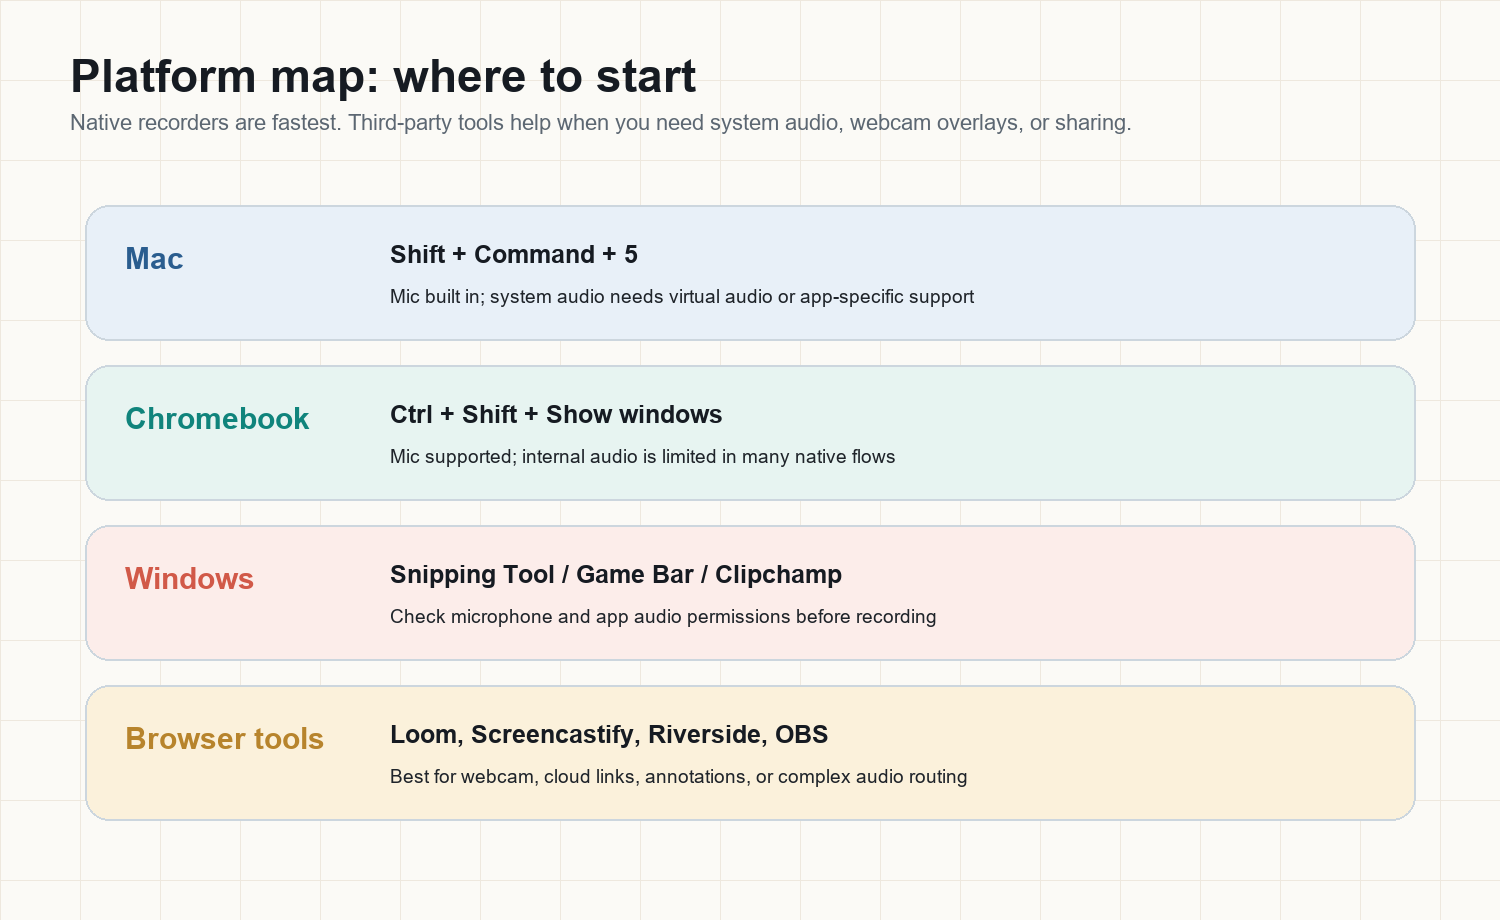Select the subtitle about native recorders

(601, 123)
